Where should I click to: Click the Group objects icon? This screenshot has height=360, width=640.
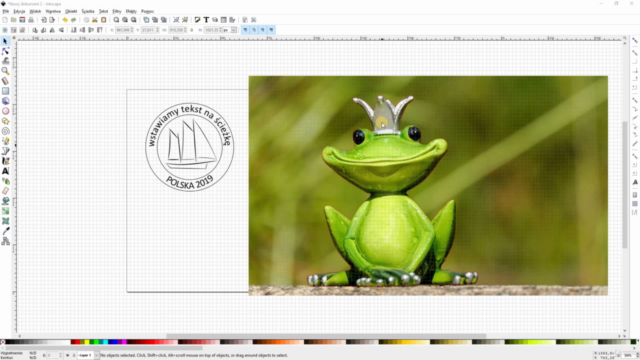click(176, 20)
